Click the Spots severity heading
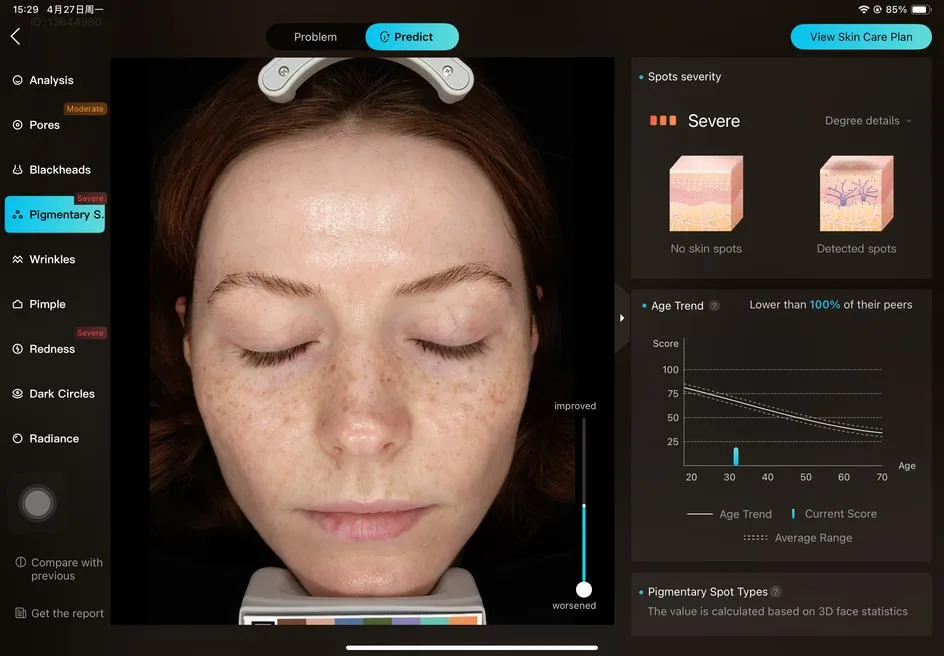Viewport: 944px width, 656px height. click(x=684, y=76)
